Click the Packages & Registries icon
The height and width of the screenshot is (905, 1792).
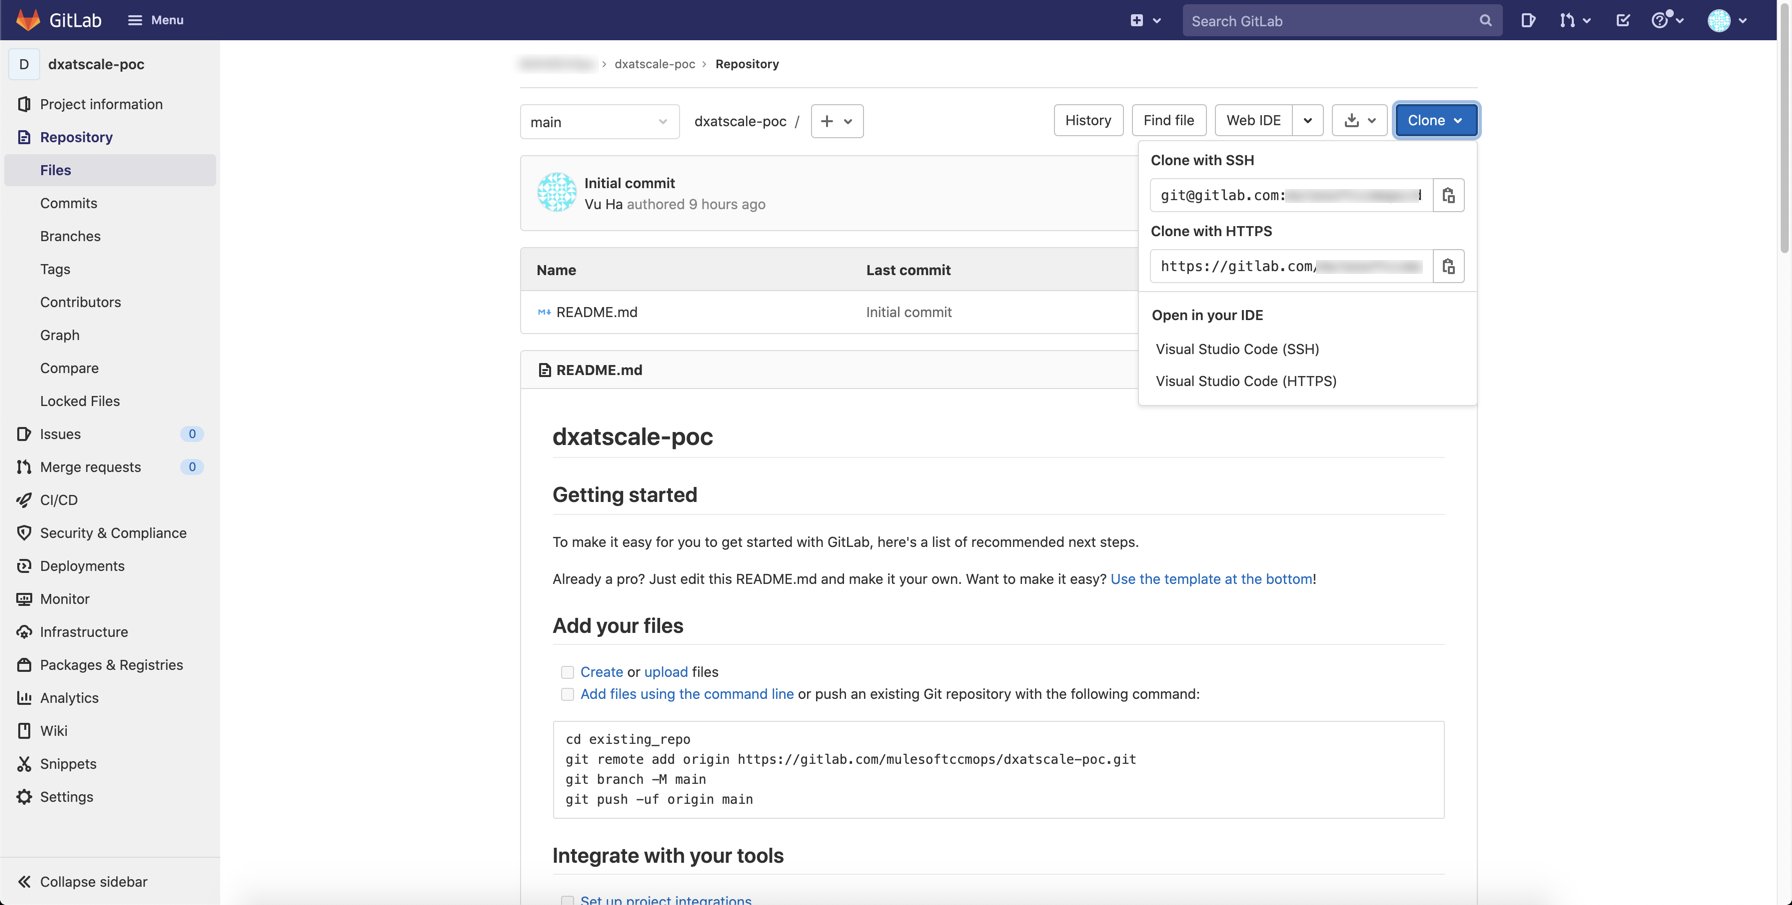tap(24, 665)
